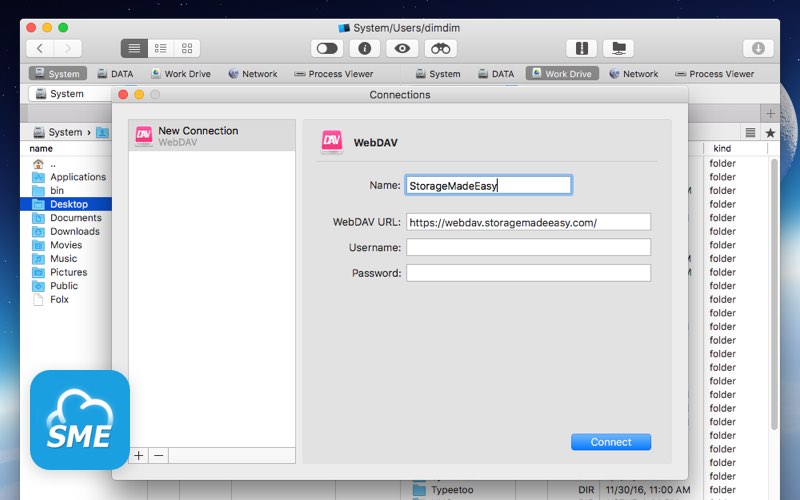Open the Get Info toolbar icon
The height and width of the screenshot is (500, 800).
364,48
